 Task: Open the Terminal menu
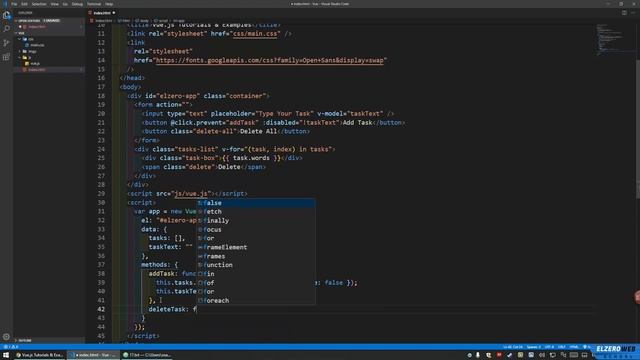click(x=94, y=4)
